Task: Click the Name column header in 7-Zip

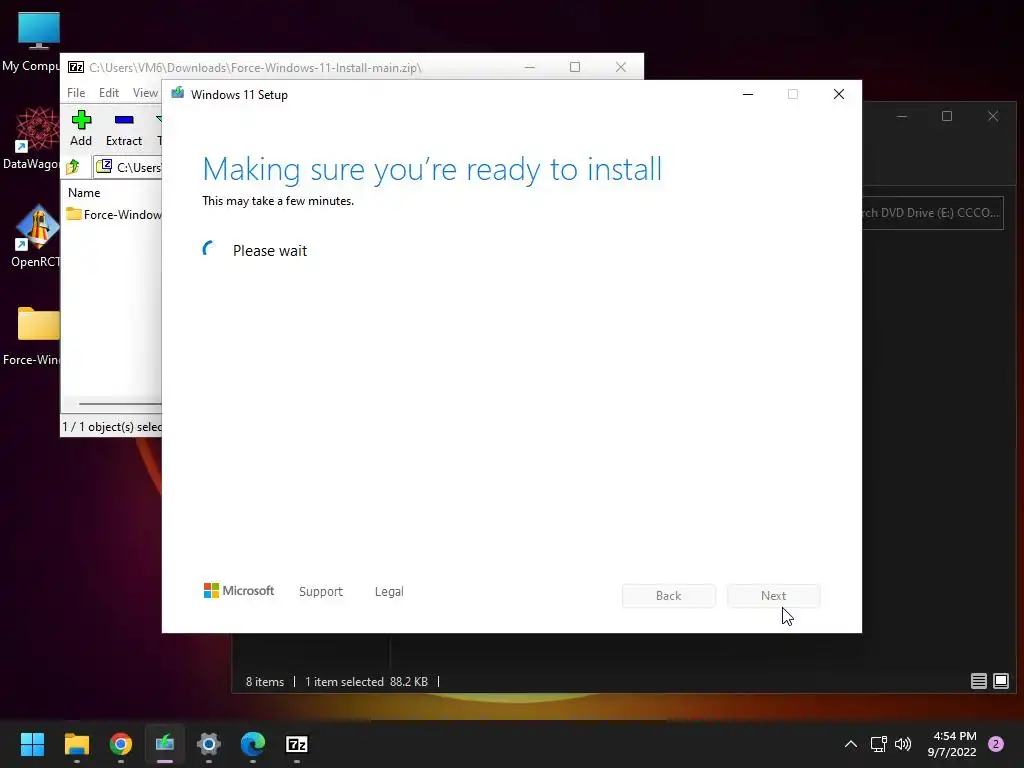Action: coord(84,193)
